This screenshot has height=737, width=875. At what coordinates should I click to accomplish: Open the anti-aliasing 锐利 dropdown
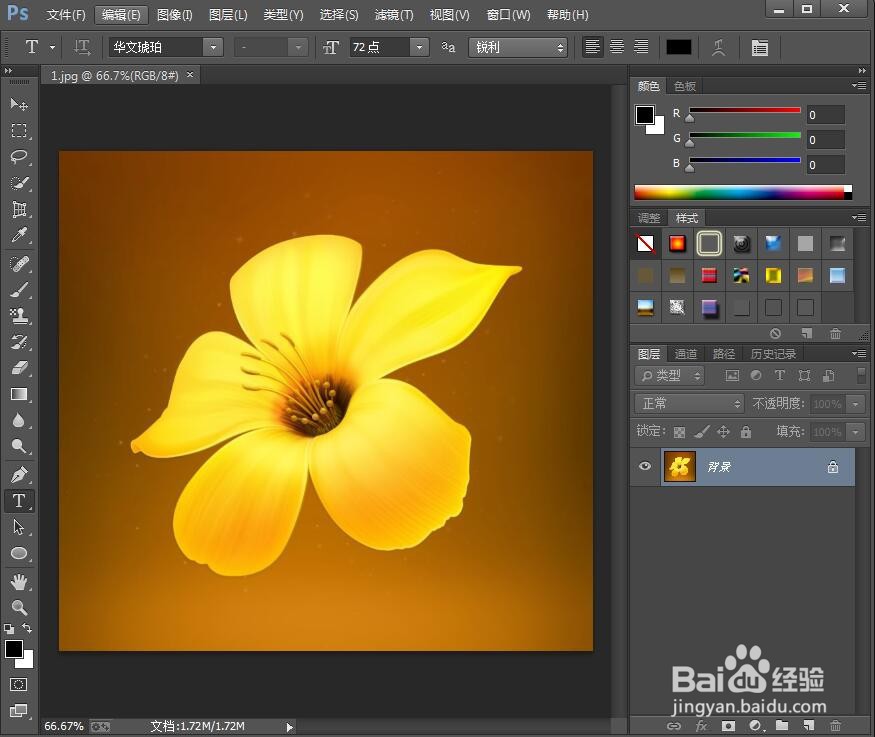518,47
